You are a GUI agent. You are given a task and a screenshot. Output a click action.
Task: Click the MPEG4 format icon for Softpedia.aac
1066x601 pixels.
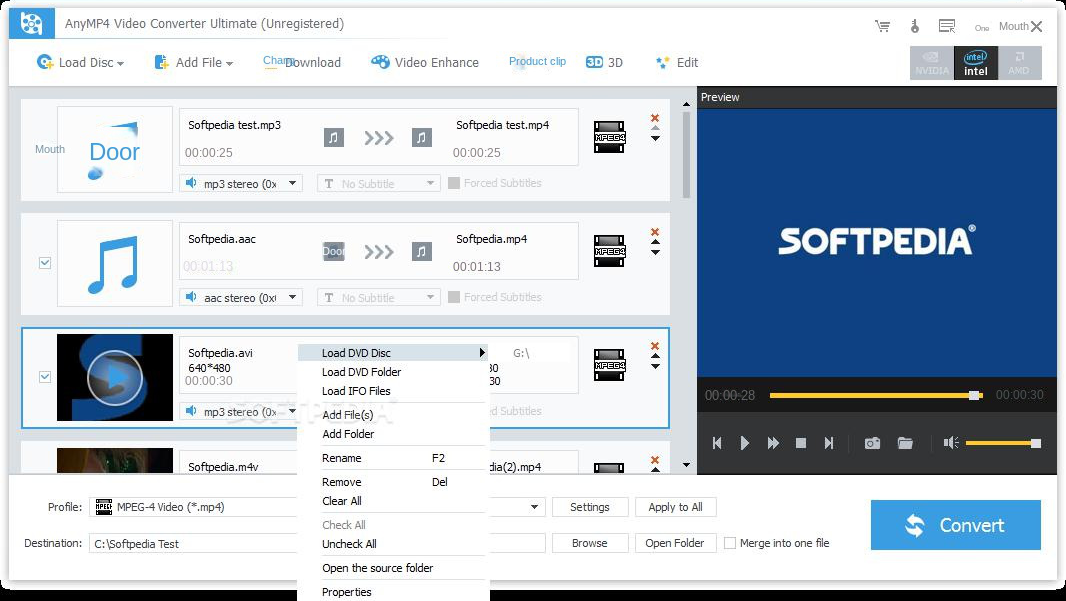point(609,251)
